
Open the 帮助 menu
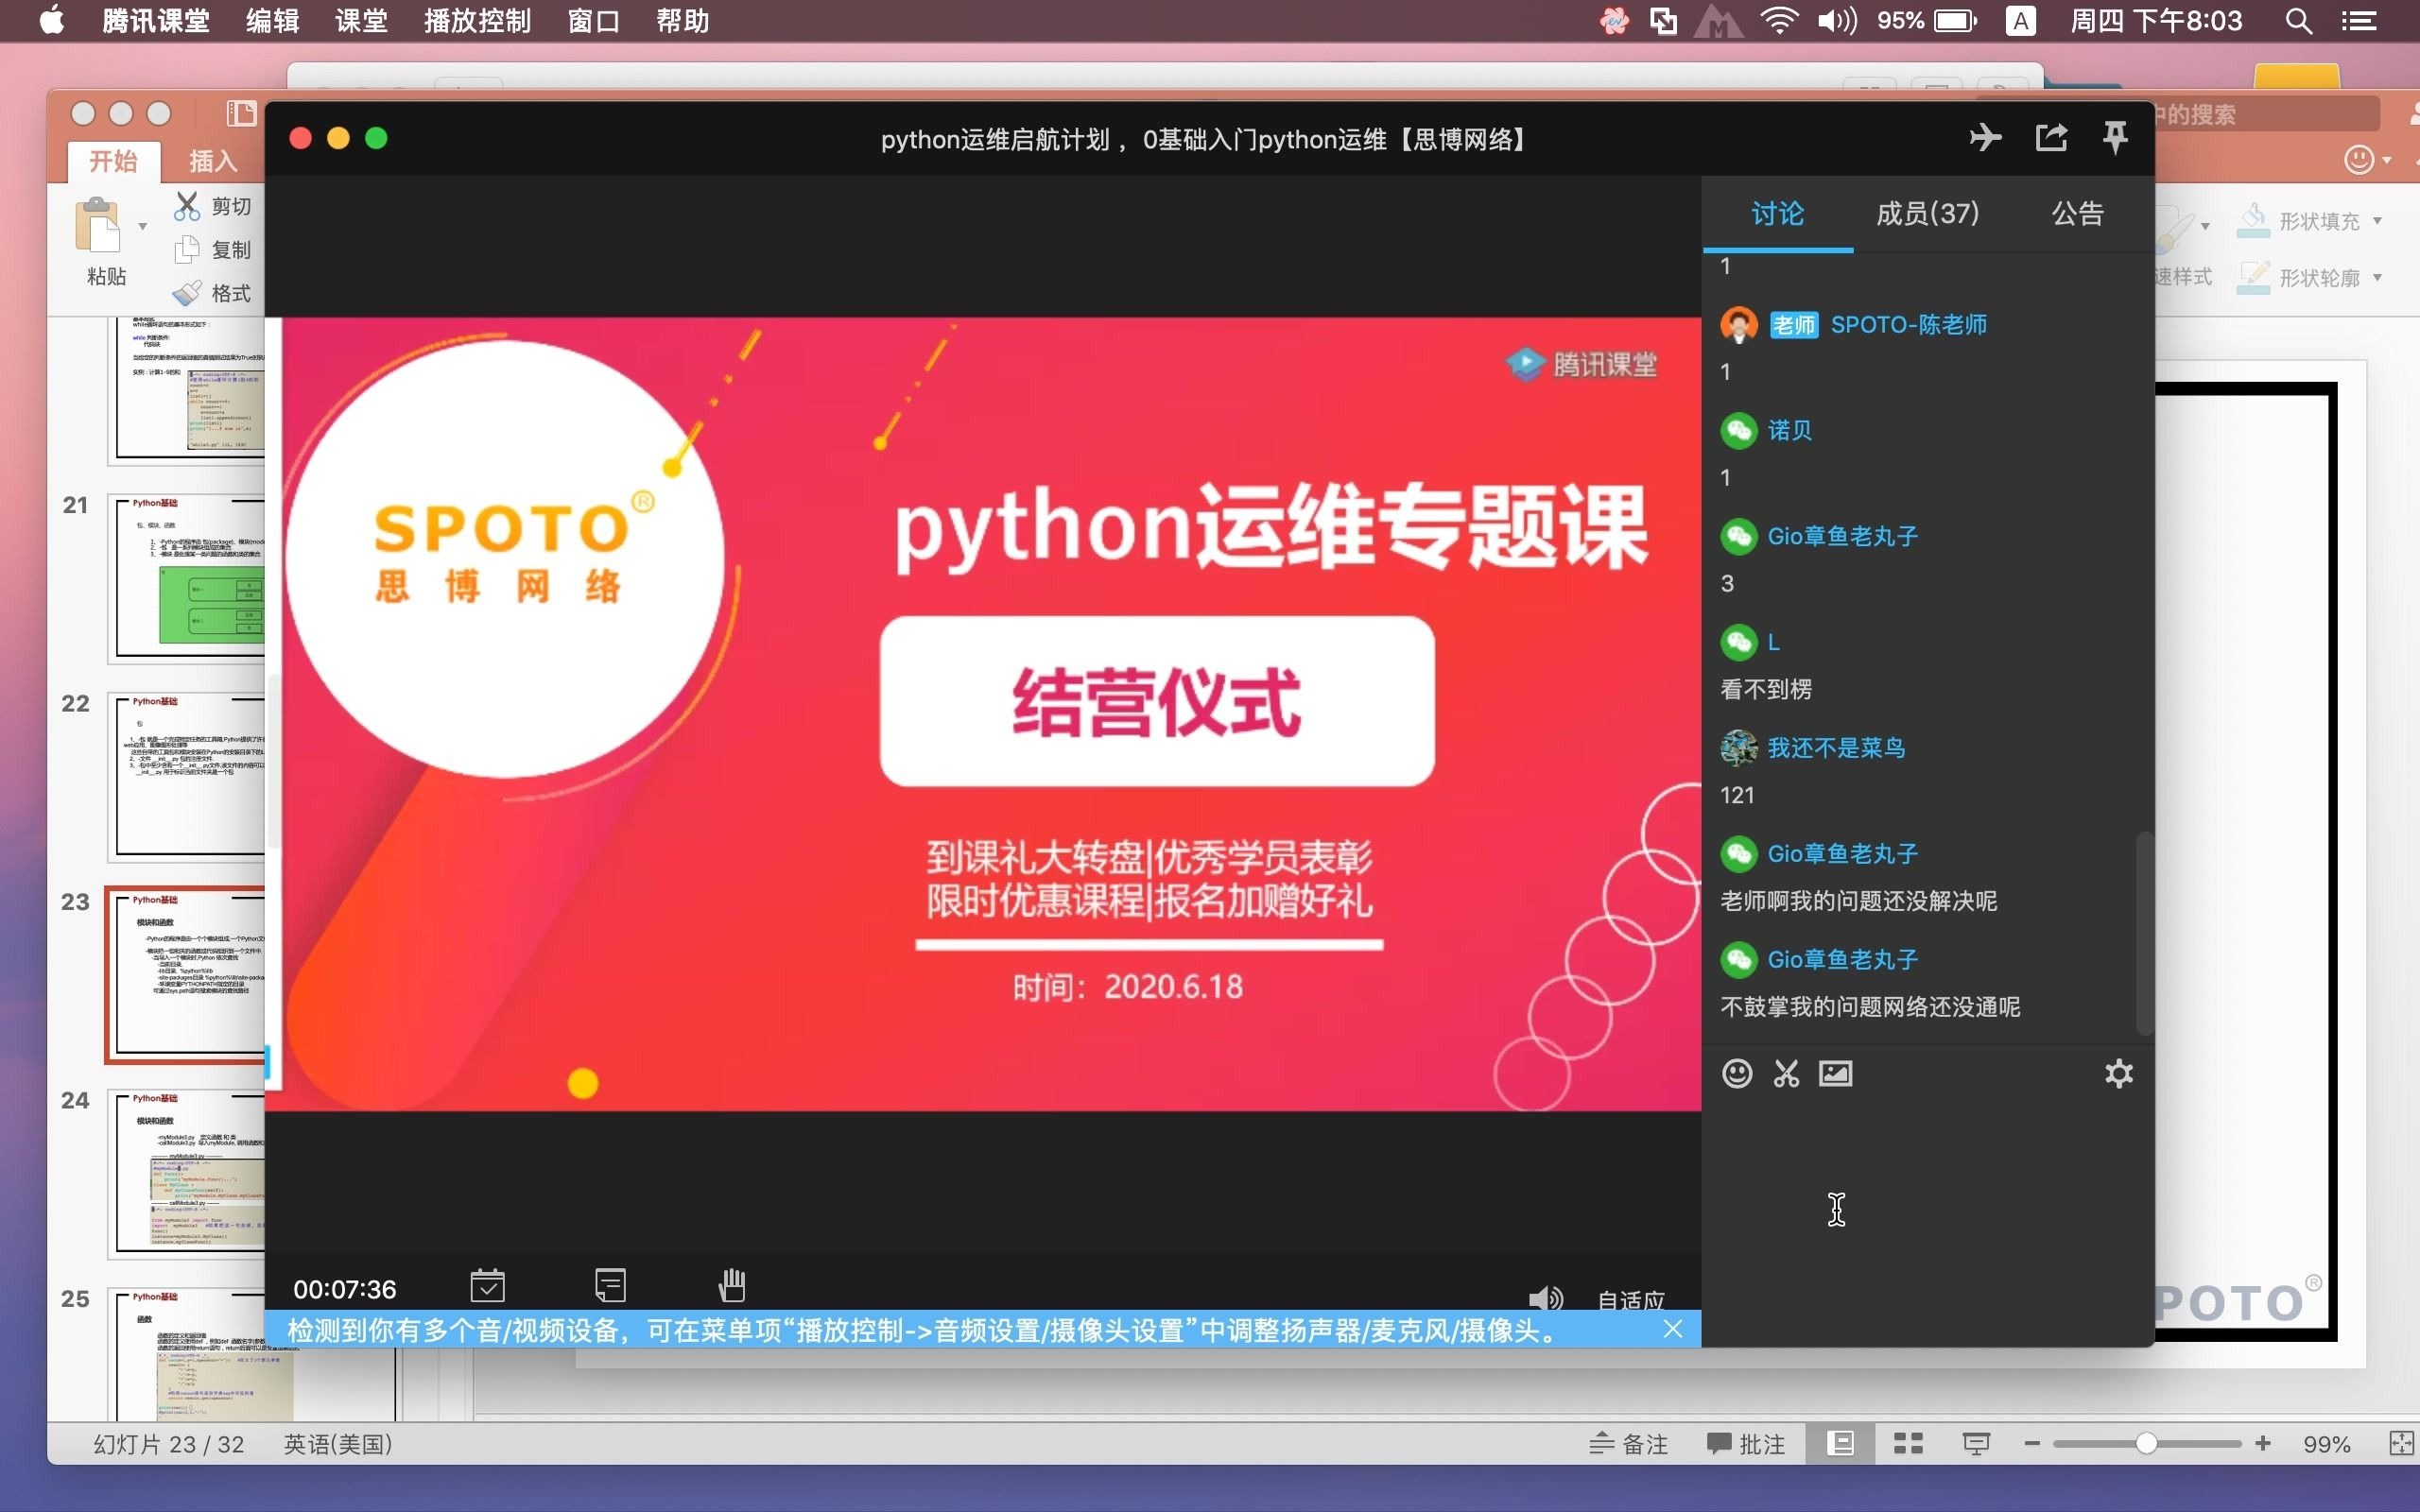(x=682, y=21)
